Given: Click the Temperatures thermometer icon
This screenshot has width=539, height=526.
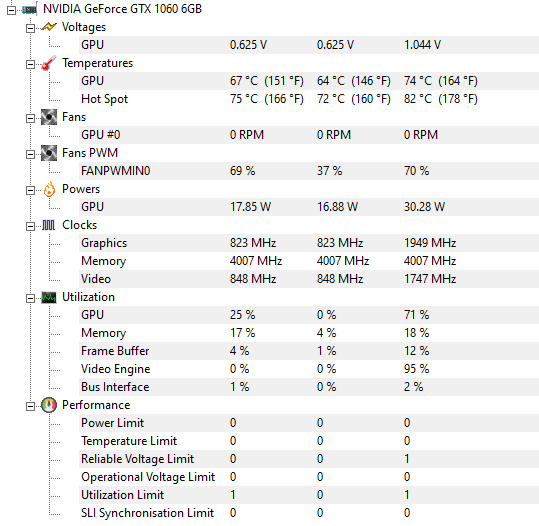Looking at the screenshot, I should [x=49, y=63].
